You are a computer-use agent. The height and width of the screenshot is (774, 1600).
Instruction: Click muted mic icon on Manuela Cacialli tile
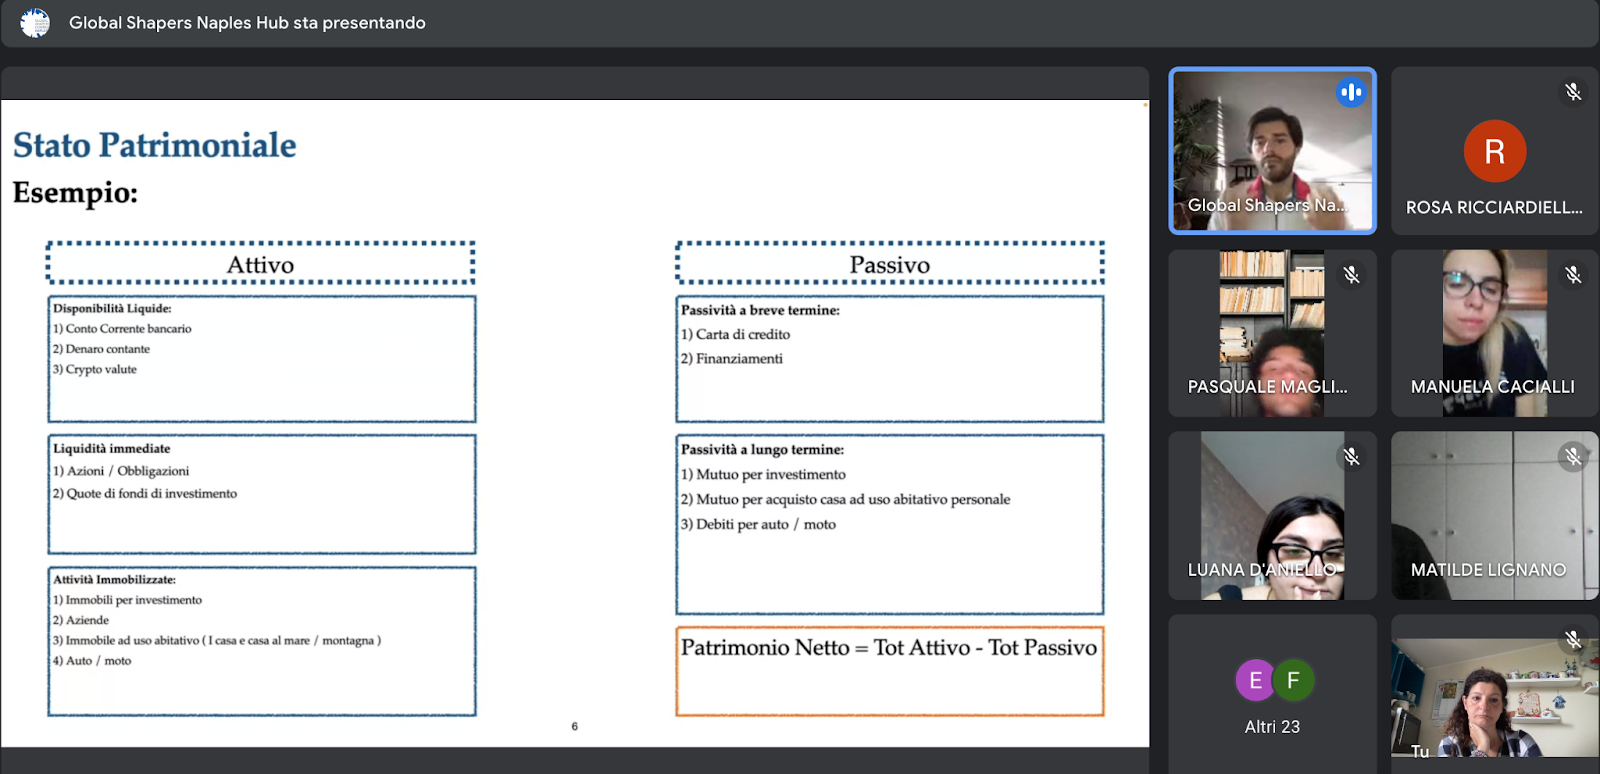[x=1573, y=274]
